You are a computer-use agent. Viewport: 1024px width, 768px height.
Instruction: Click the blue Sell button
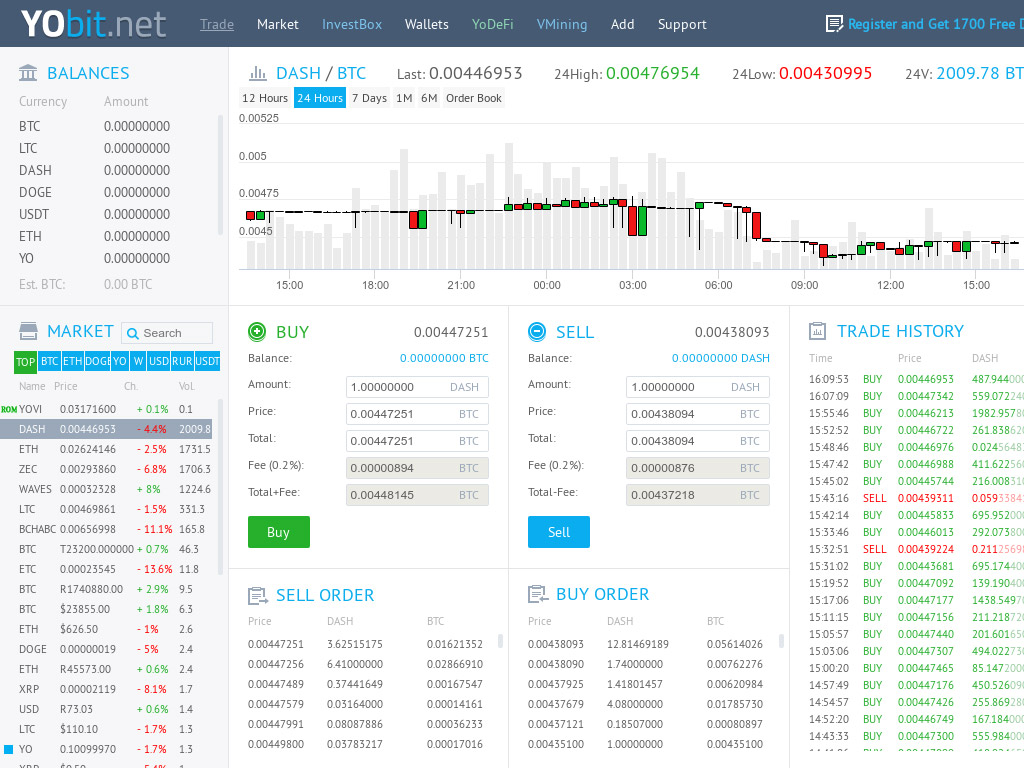click(x=559, y=532)
